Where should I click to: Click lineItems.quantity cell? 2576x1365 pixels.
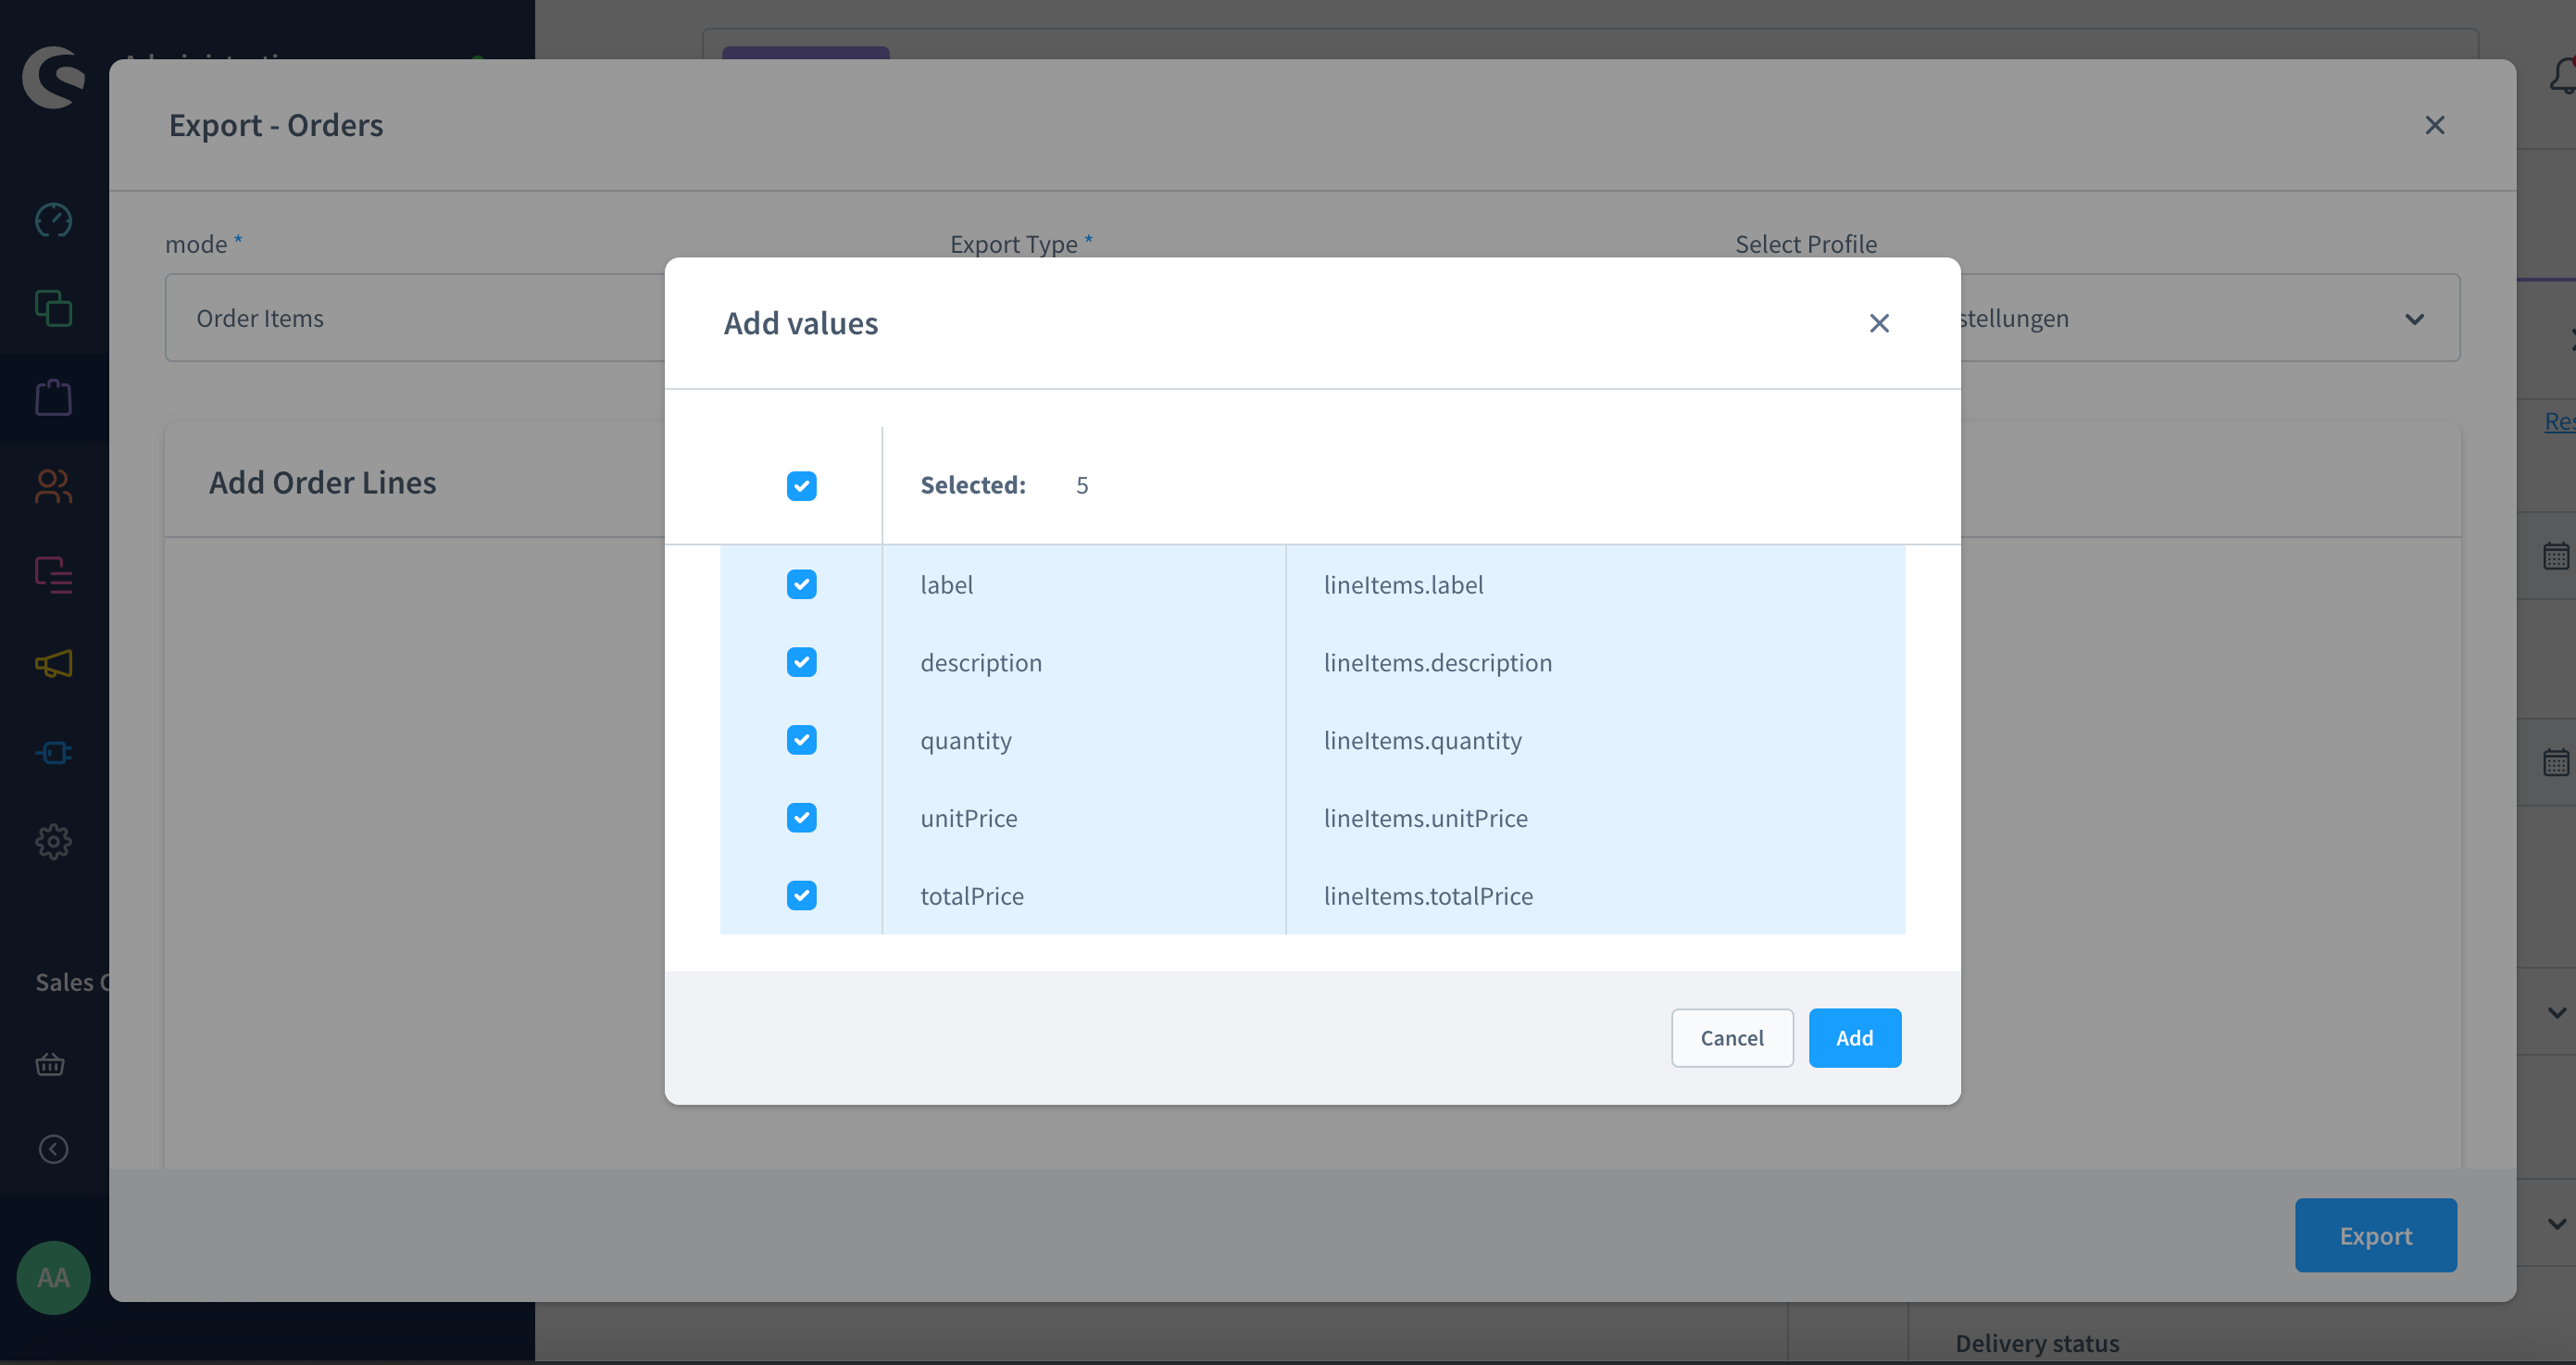[1595, 740]
